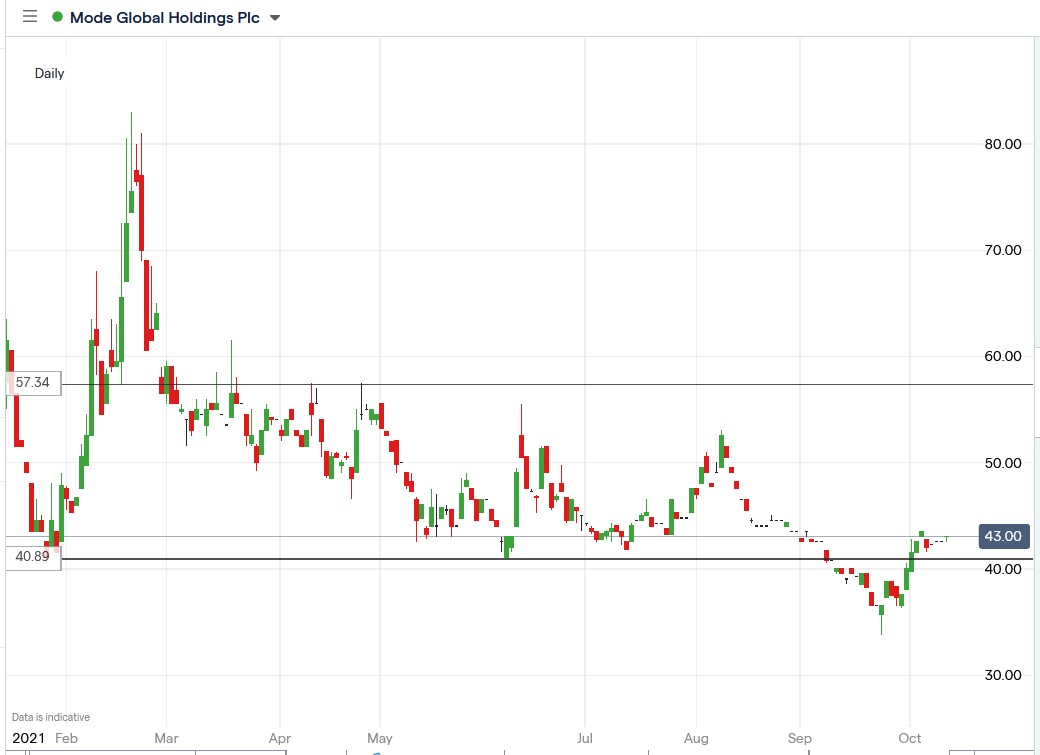Toggle the 57.34 resistance line visibility

500,383
